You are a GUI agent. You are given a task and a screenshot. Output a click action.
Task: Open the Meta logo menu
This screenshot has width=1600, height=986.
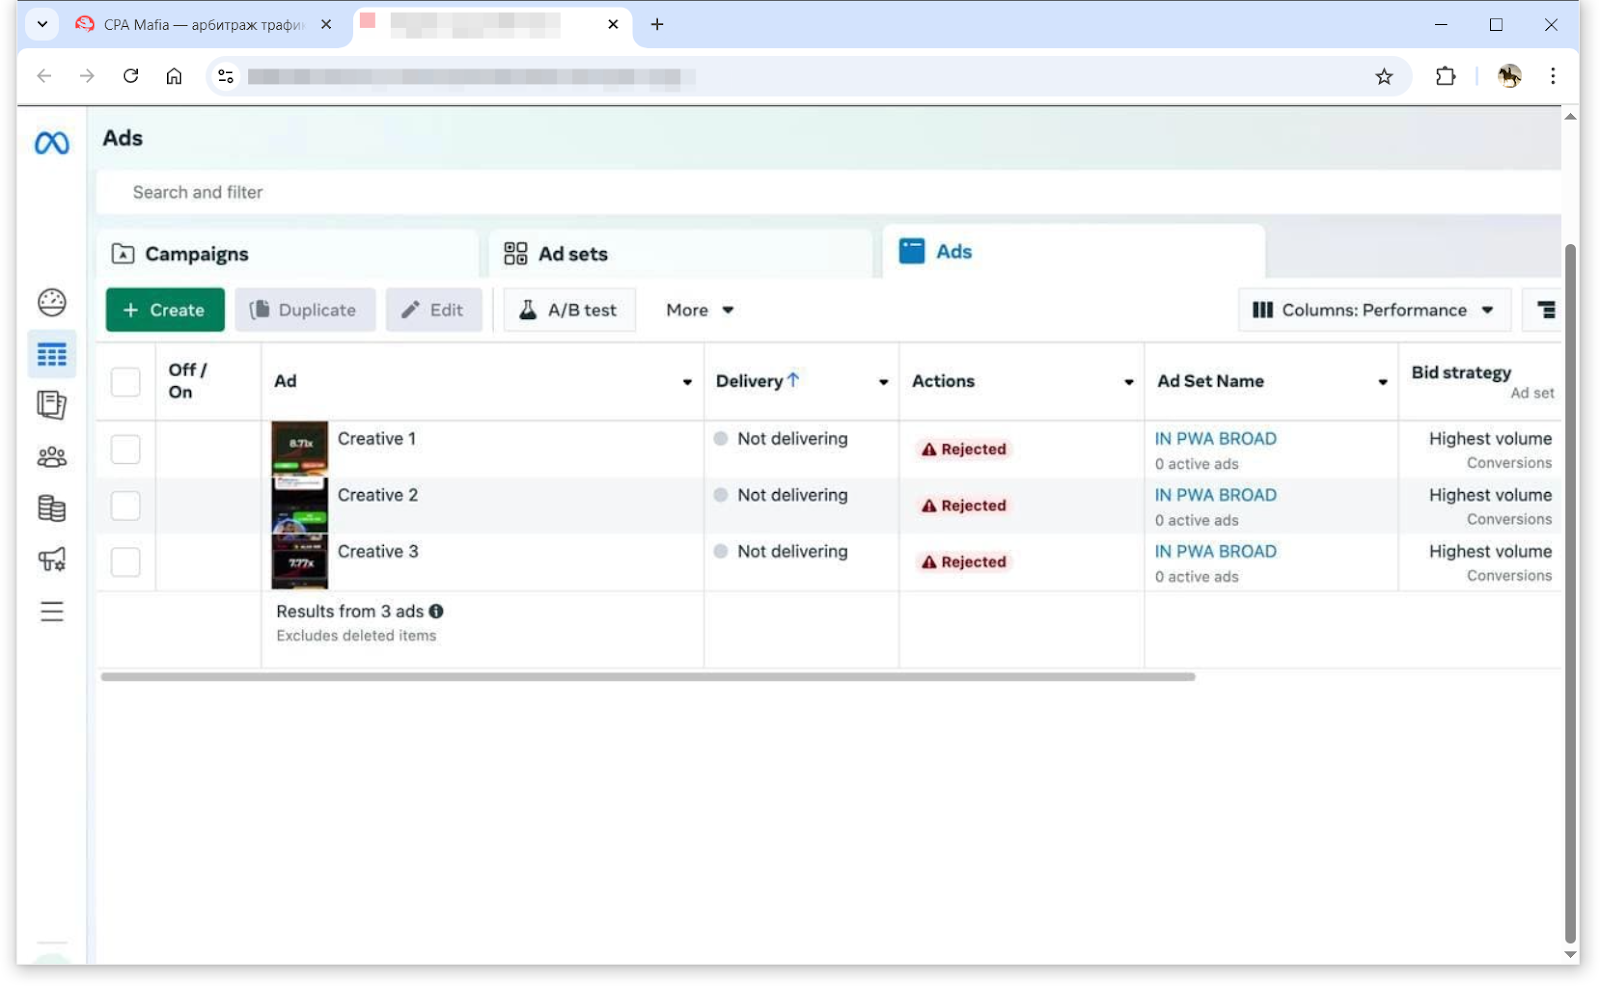(52, 143)
